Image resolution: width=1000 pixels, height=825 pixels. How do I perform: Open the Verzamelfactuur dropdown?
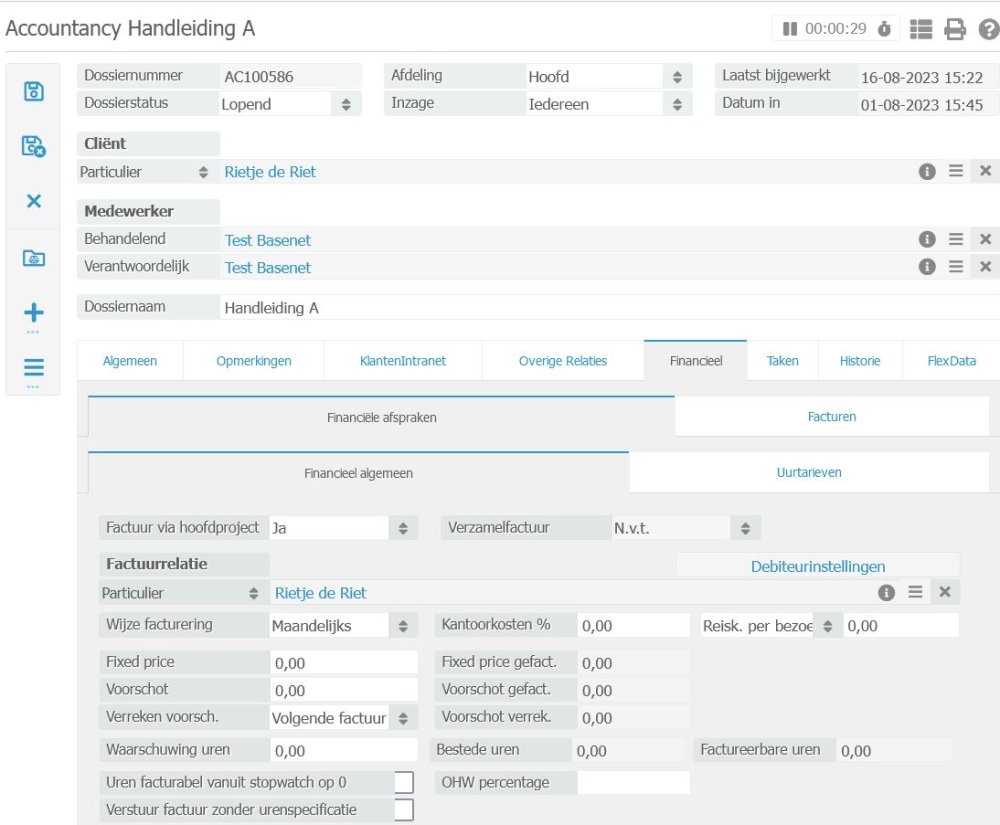[744, 528]
